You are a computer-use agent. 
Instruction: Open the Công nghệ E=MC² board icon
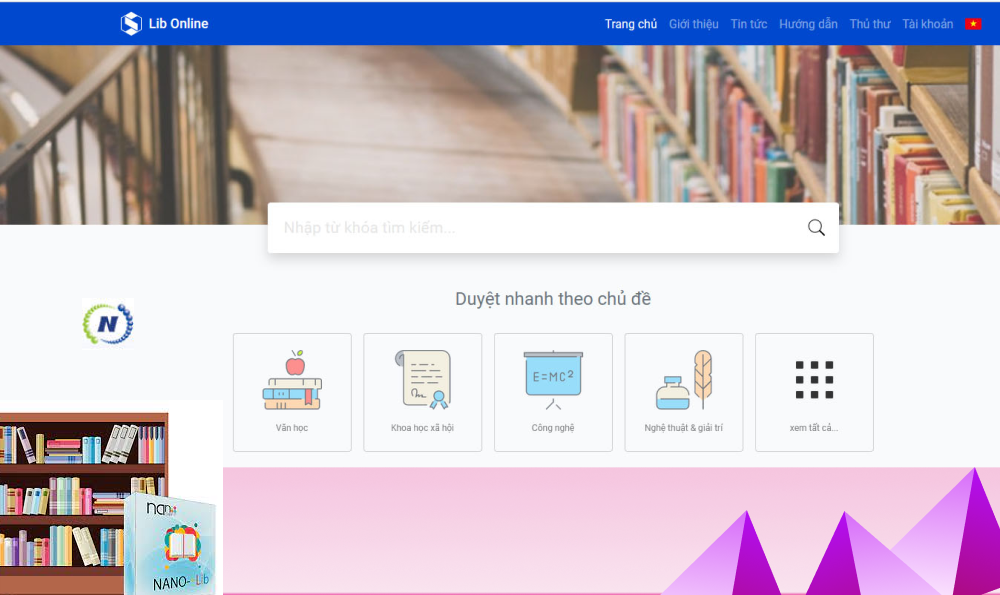point(553,380)
